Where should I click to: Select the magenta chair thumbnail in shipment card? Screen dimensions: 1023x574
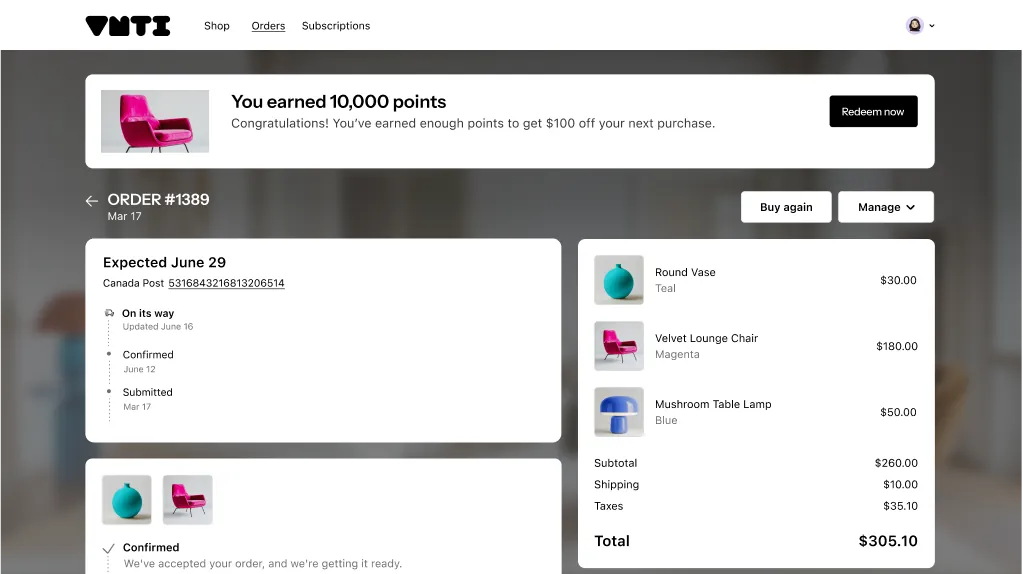187,500
